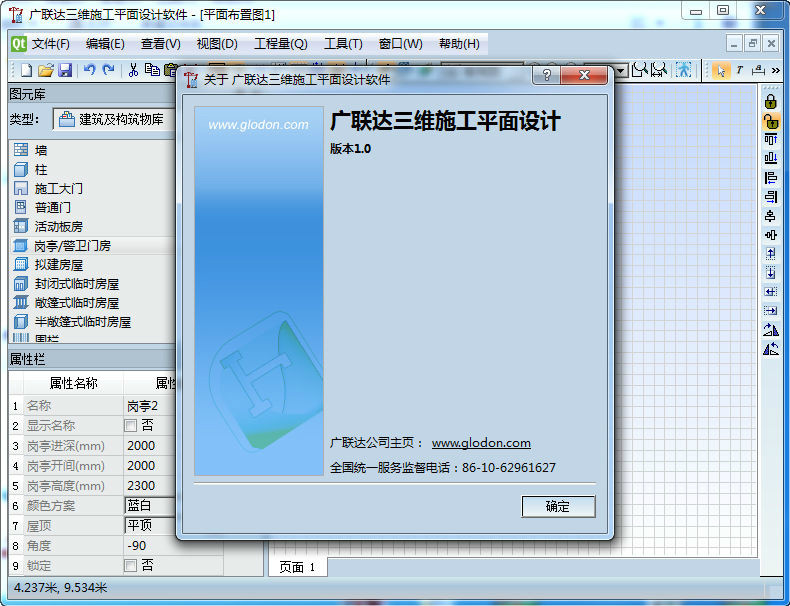Screen dimensions: 790x606
Task: Select 拟建房屋 in the element library
Action: (x=93, y=264)
